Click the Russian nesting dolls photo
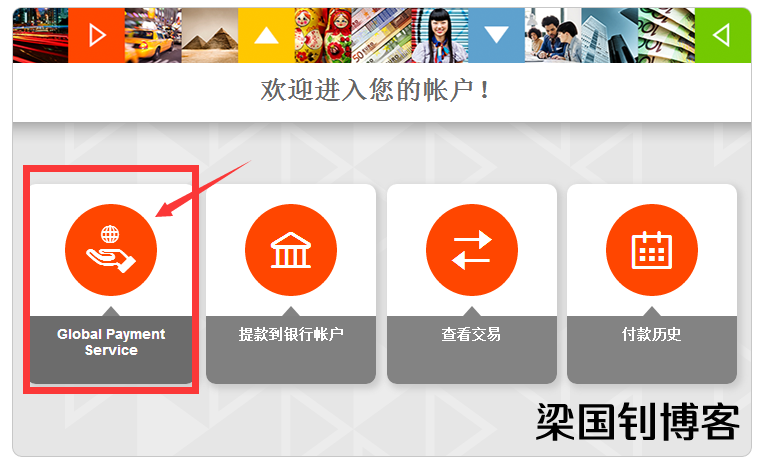758x463 pixels. [x=323, y=35]
